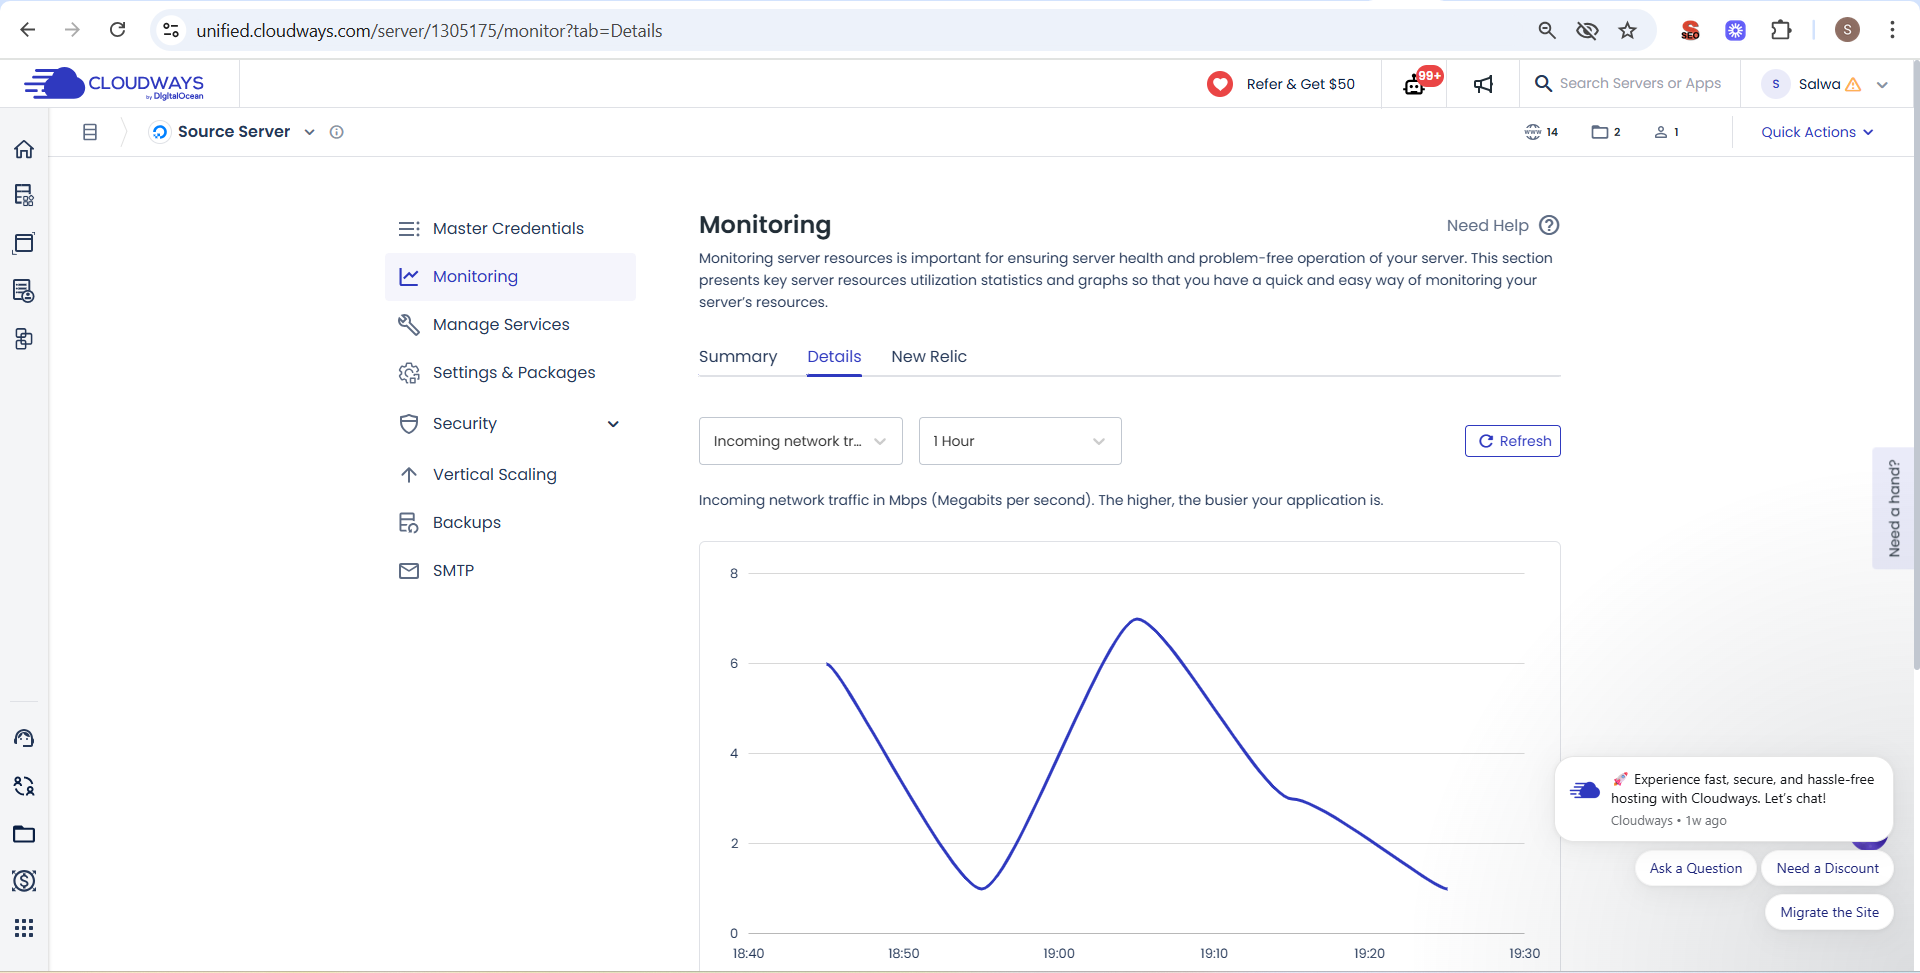Open the Incoming network traffic dropdown
The height and width of the screenshot is (973, 1920).
[800, 441]
